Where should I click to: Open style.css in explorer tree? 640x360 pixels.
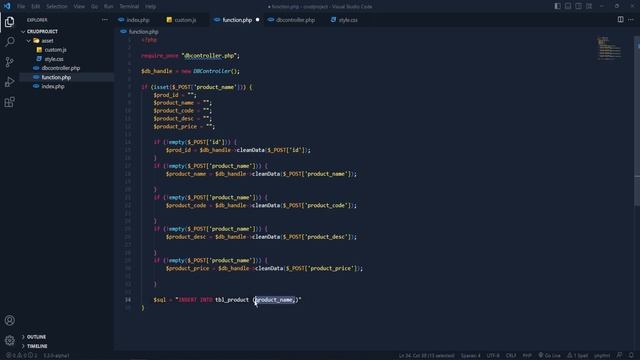click(x=67, y=59)
